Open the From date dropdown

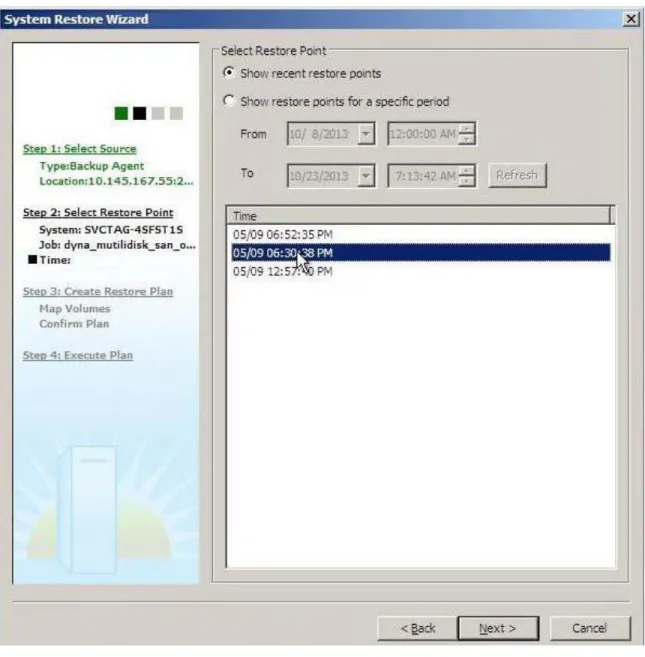[x=366, y=134]
